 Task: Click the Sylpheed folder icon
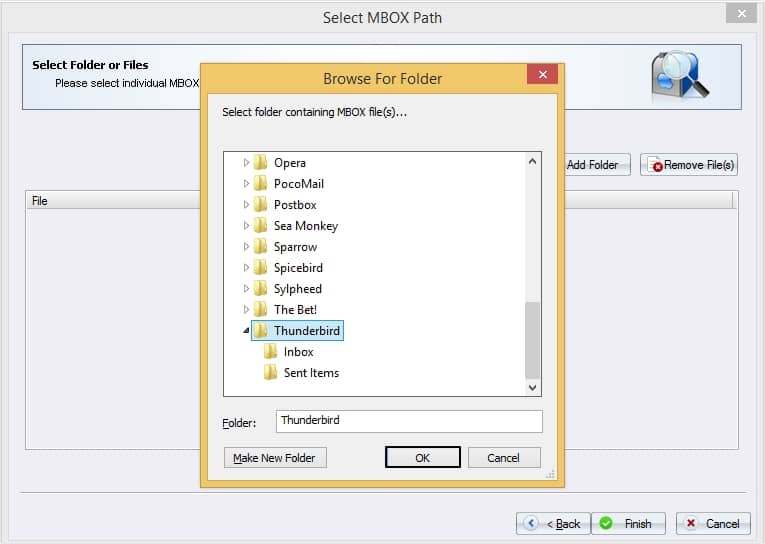pyautogui.click(x=261, y=288)
